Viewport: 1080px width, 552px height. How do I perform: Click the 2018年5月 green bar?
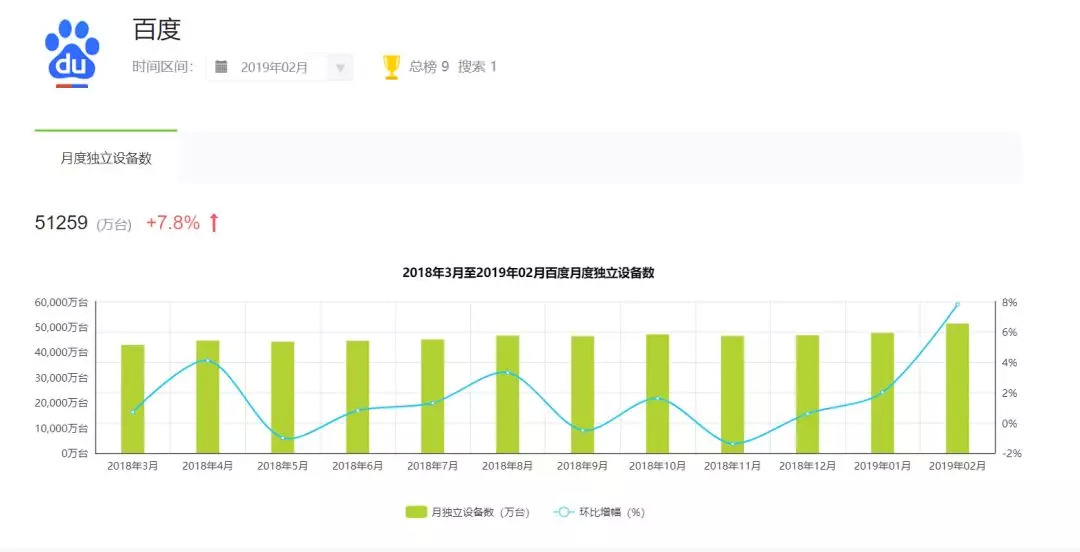click(282, 398)
